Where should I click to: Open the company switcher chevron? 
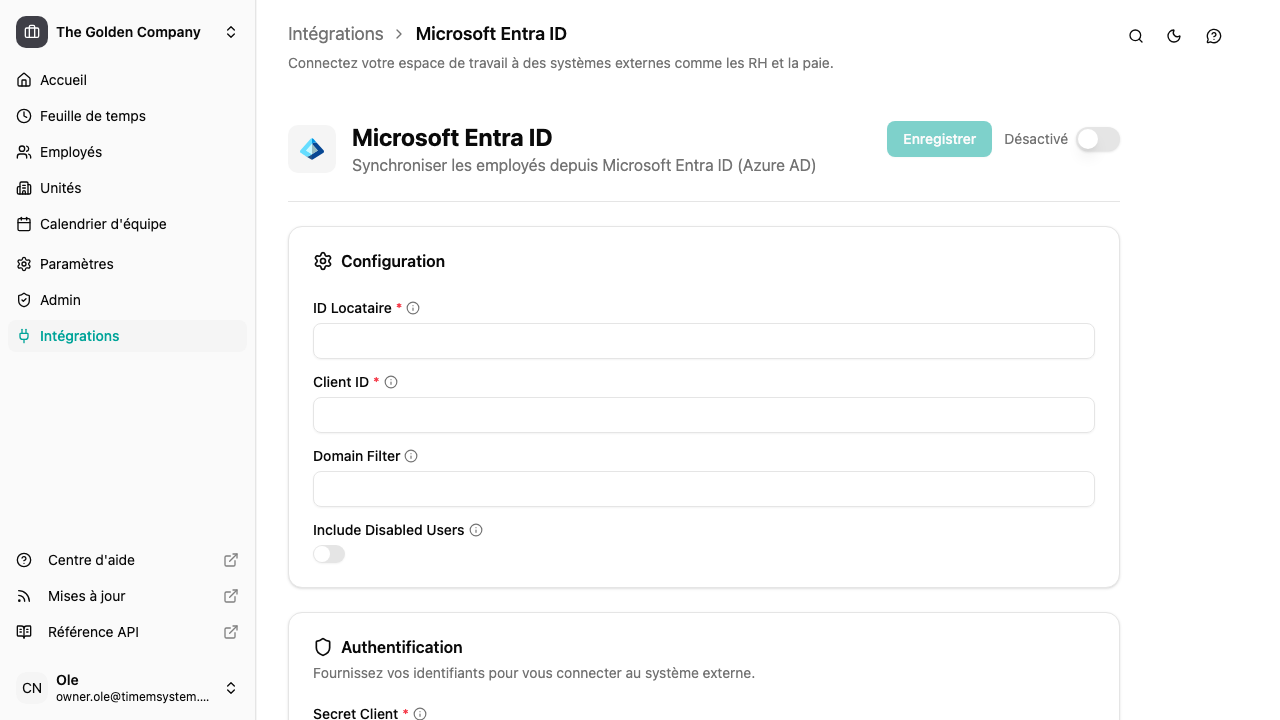231,31
